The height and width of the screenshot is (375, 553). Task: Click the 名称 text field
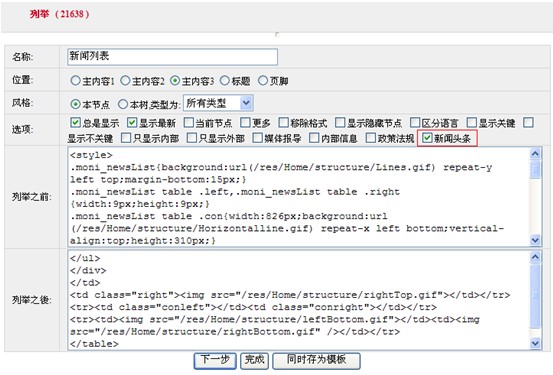[x=172, y=57]
